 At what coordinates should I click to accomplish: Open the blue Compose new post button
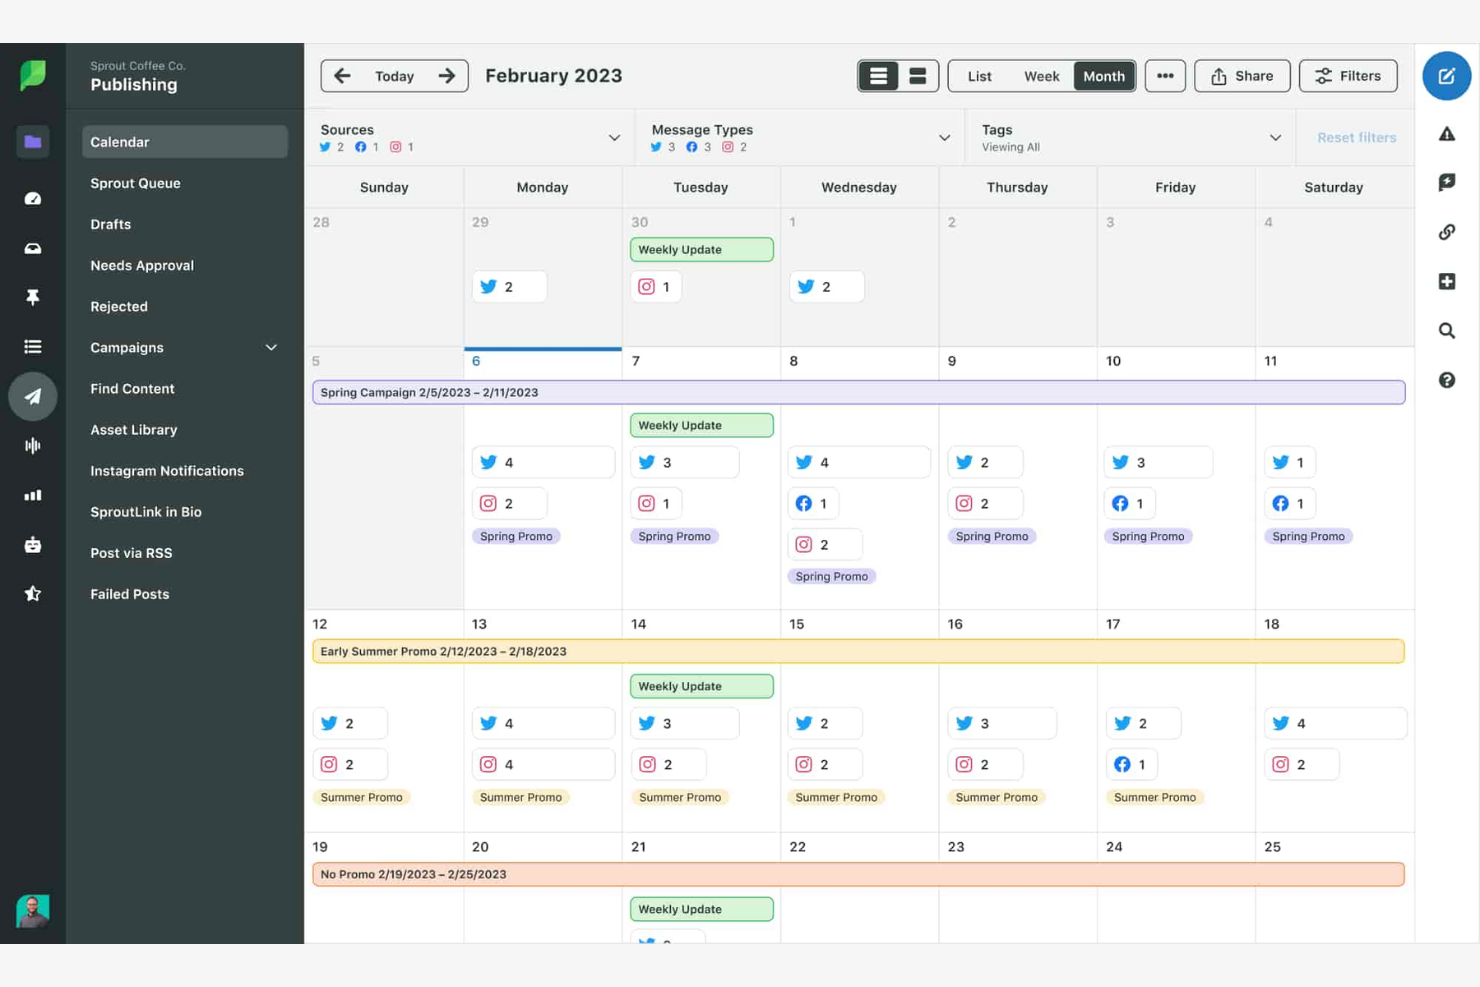(1447, 76)
